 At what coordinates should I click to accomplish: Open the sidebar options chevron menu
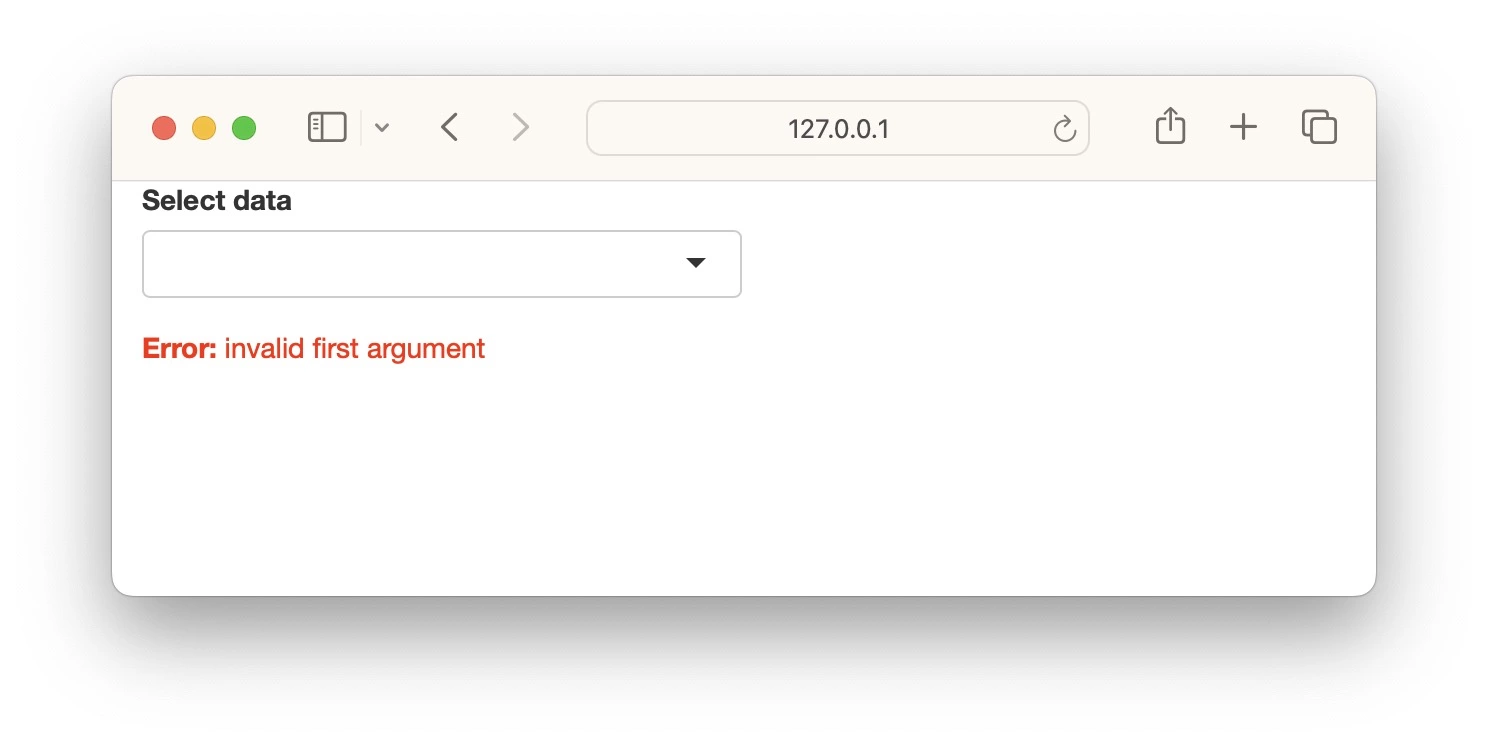click(382, 128)
